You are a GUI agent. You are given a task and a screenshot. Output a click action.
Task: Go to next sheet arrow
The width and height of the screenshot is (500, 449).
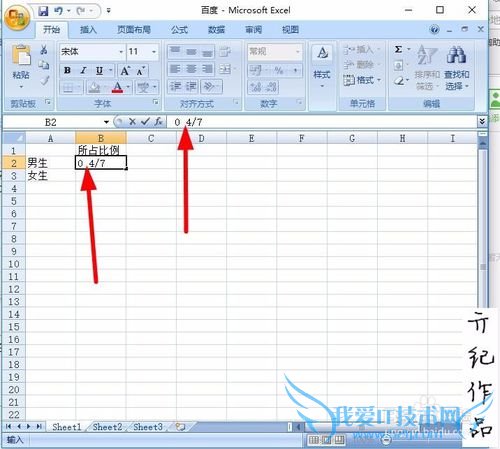[28, 426]
